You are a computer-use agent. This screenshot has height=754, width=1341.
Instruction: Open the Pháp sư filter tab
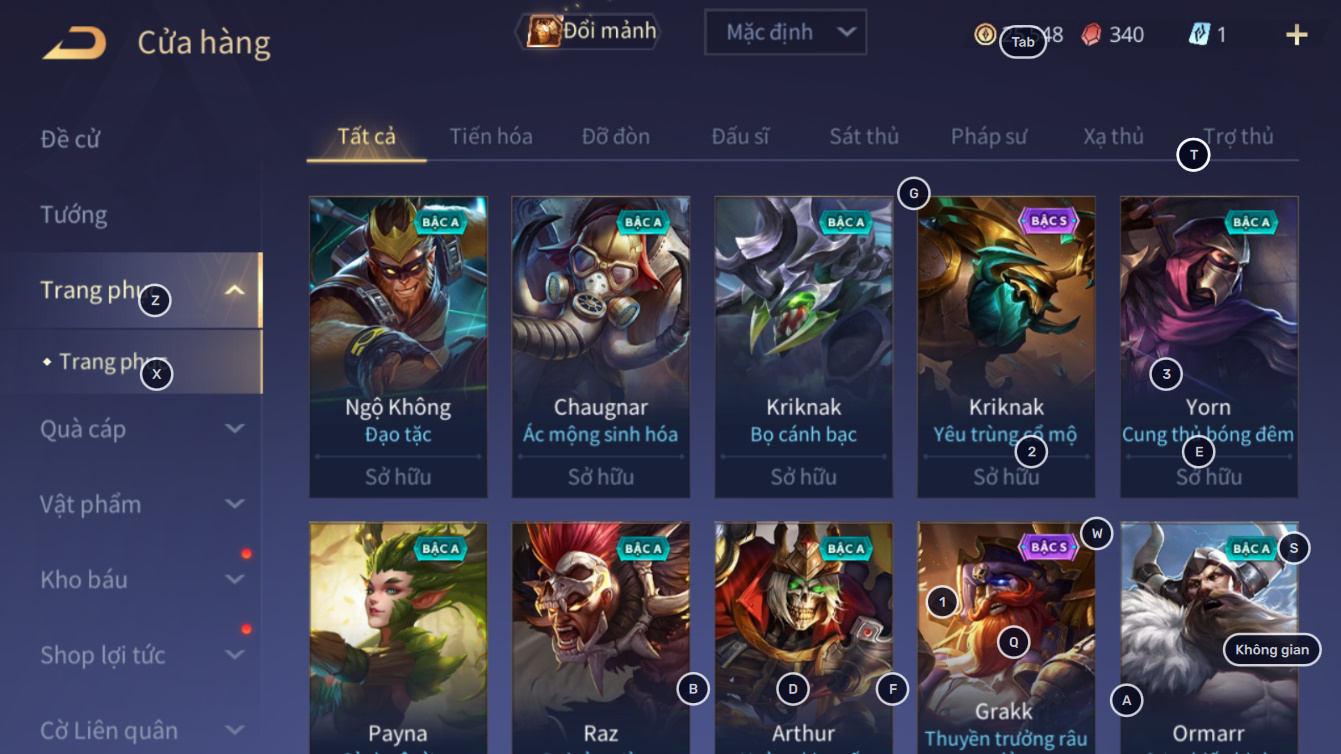(x=989, y=136)
